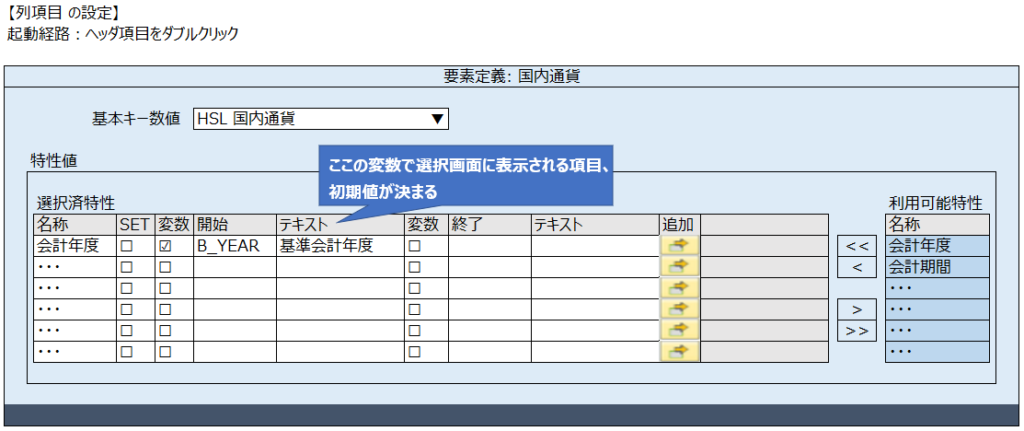Click the add icon in the last row
This screenshot has width=1024, height=431.
(x=681, y=350)
